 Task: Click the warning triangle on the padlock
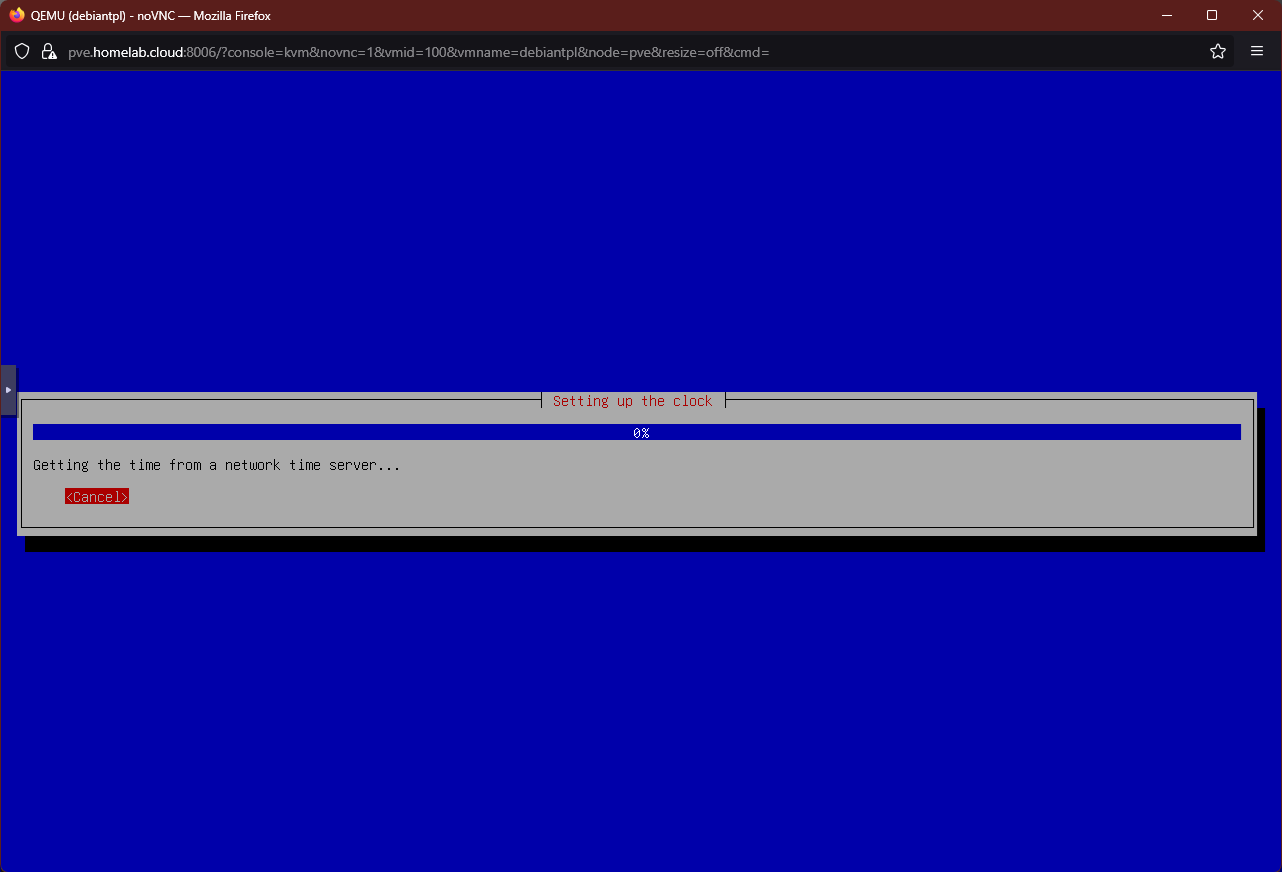[52, 55]
